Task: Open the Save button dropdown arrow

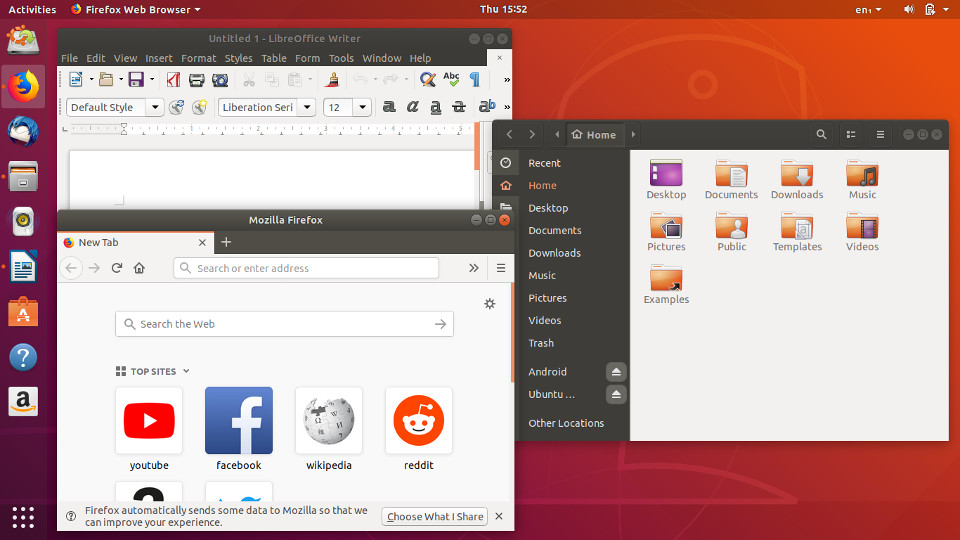Action: click(x=152, y=80)
